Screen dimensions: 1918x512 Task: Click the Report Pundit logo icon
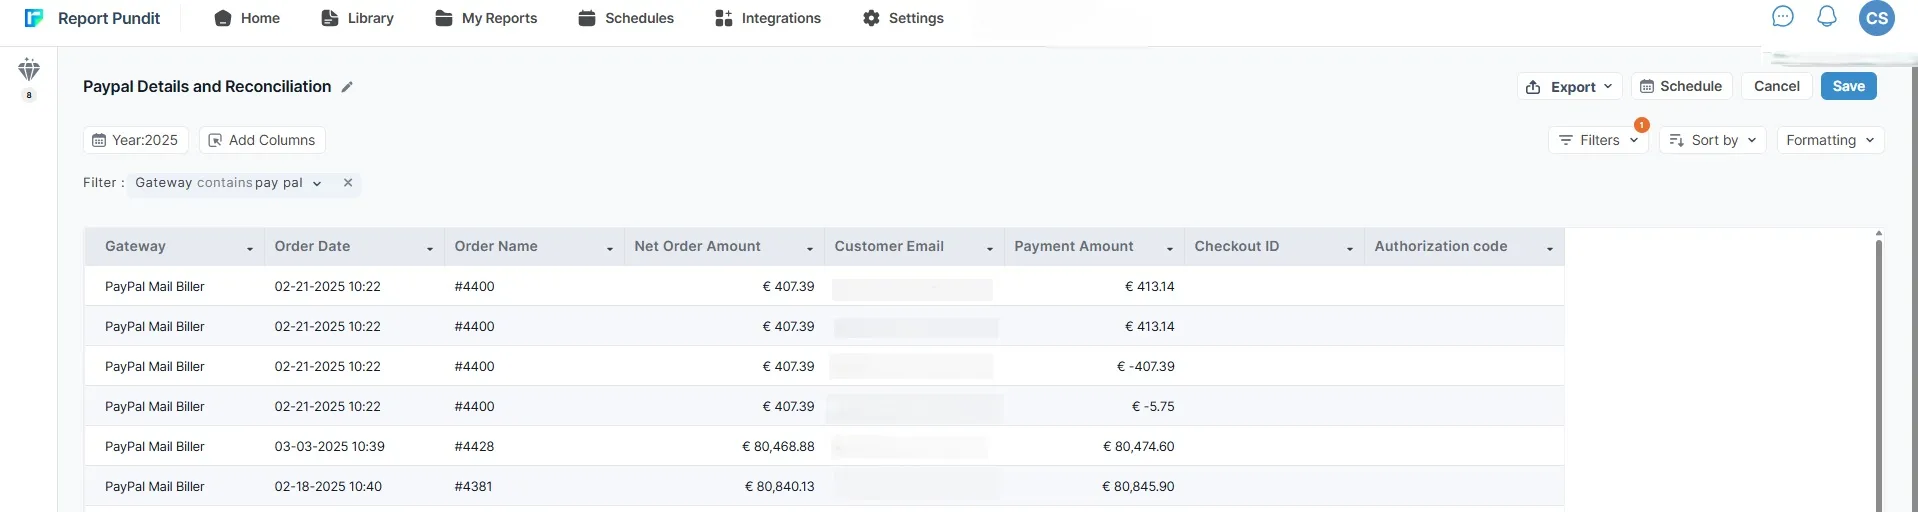click(34, 18)
